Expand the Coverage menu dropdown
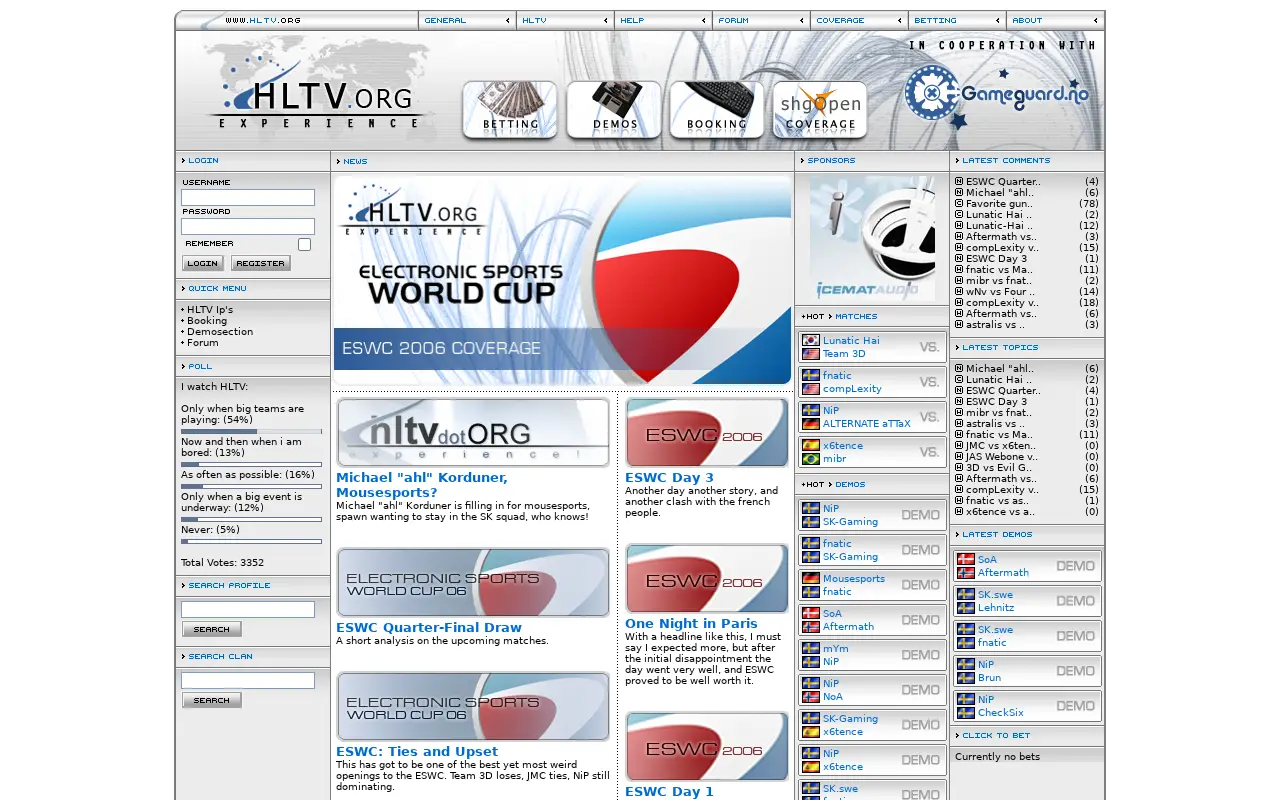 [x=859, y=20]
